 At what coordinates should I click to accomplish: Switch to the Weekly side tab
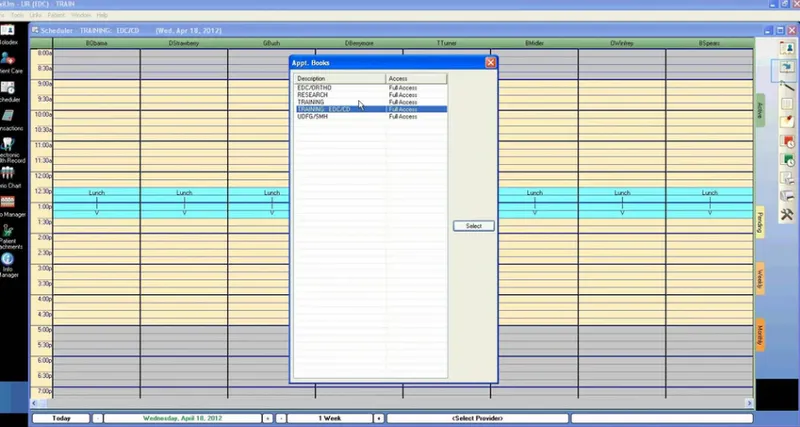[760, 279]
